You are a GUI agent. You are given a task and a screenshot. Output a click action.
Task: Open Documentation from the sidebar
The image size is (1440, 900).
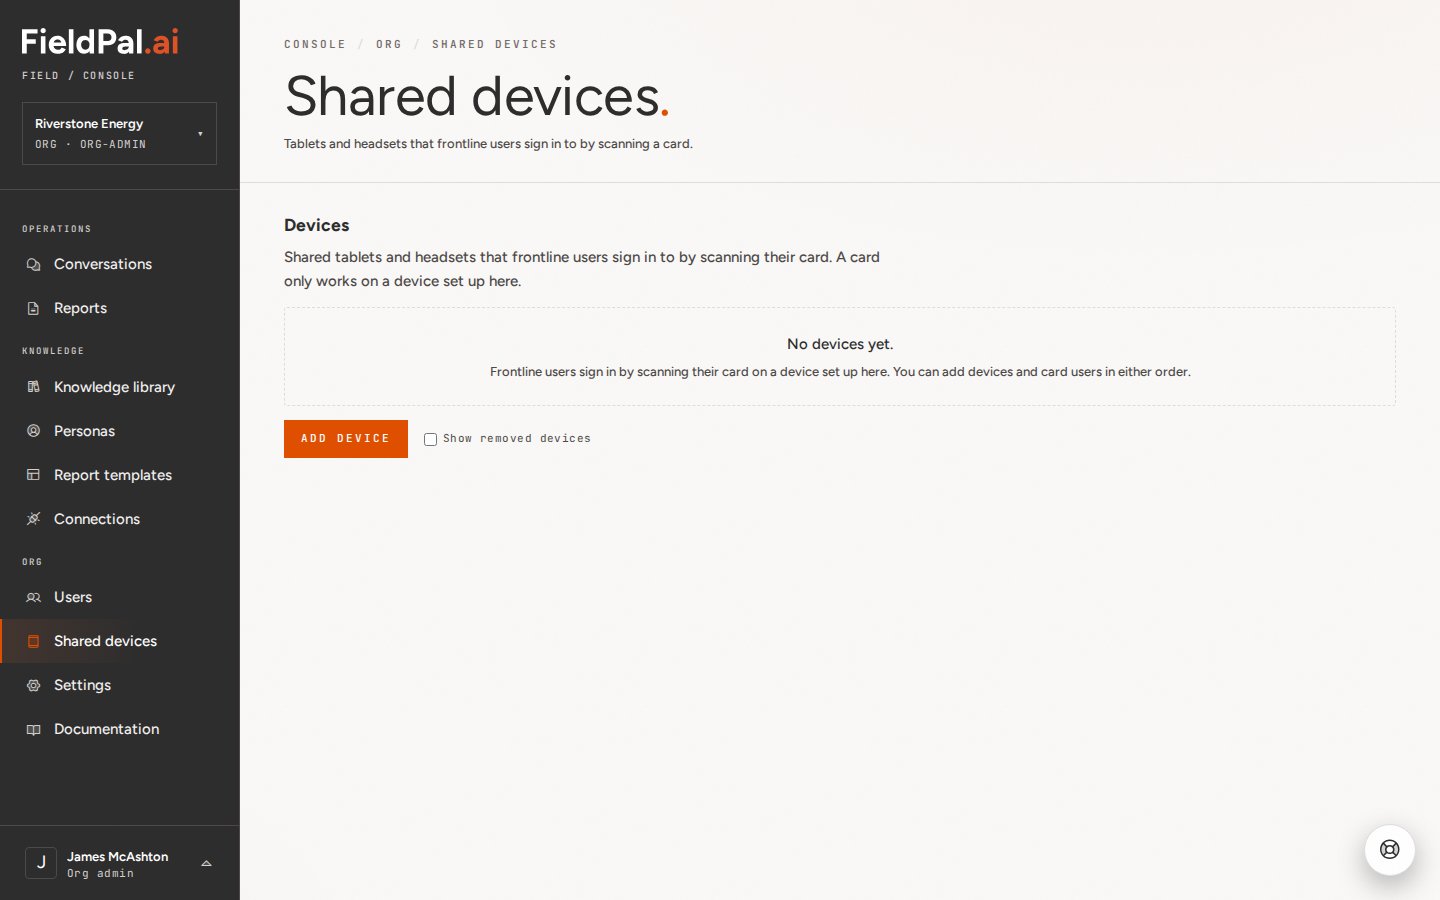tap(120, 729)
